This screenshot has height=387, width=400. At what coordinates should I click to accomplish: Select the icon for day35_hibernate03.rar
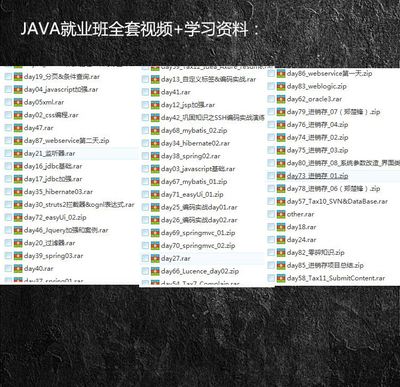[18, 192]
